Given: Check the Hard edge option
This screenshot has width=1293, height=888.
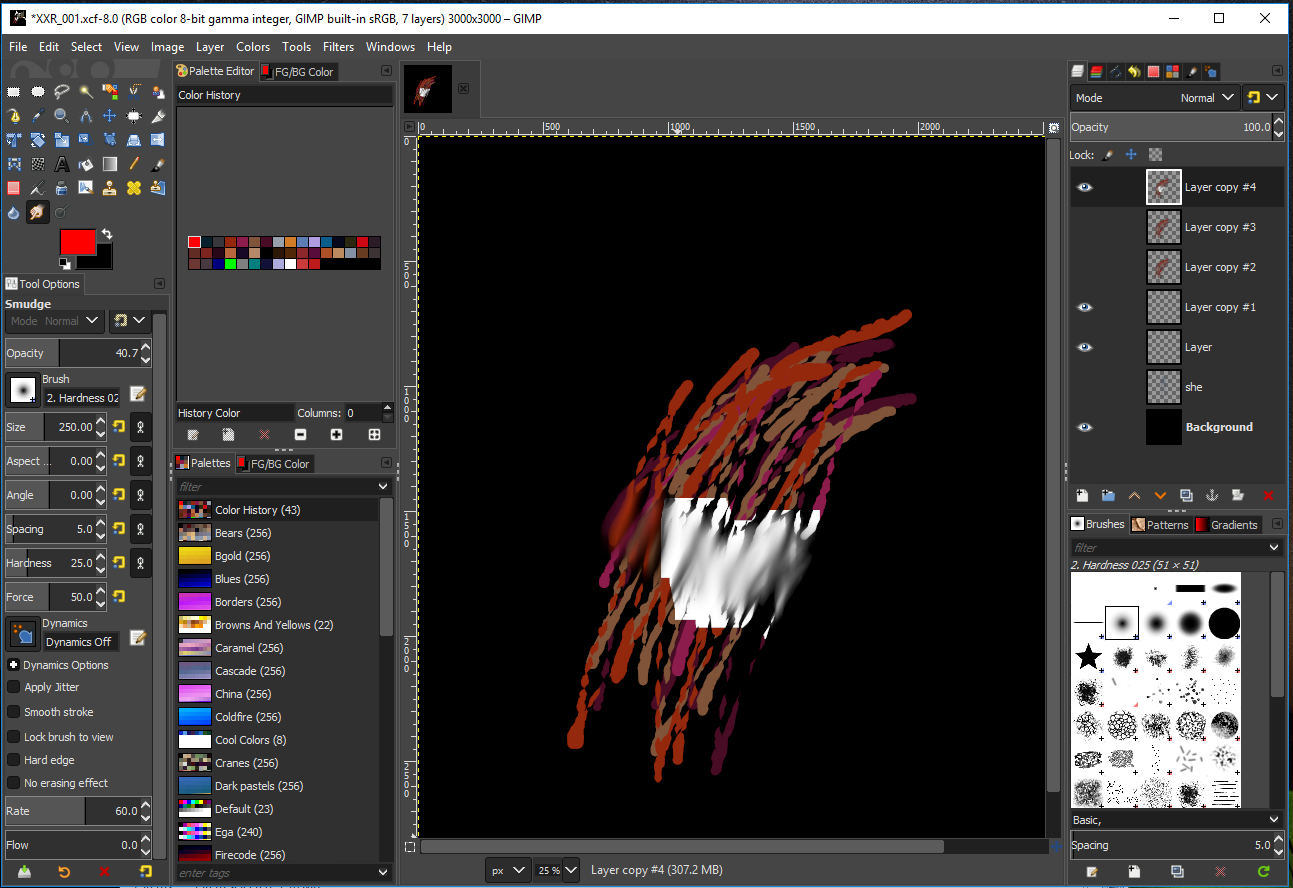Looking at the screenshot, I should click(x=14, y=760).
